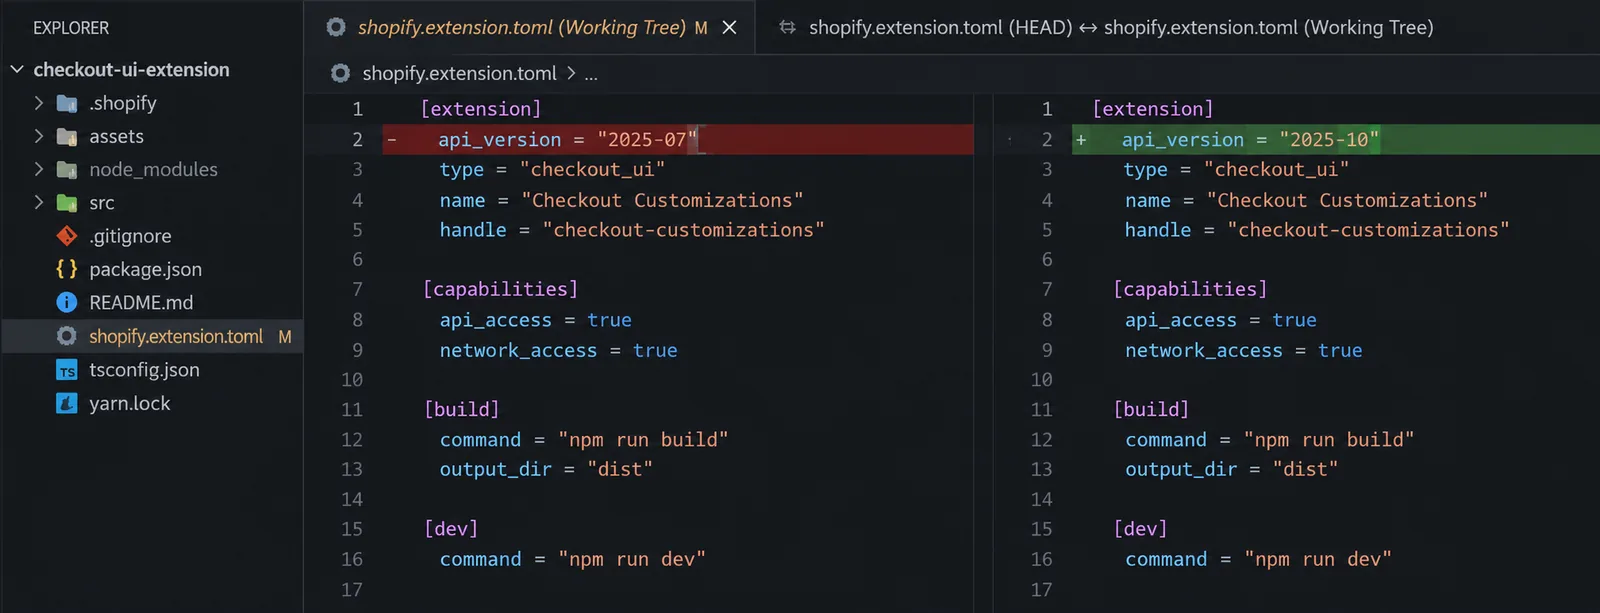Screen dimensions: 1600x613
Task: Click added value "2025-10" in right pane
Action: pyautogui.click(x=1329, y=140)
